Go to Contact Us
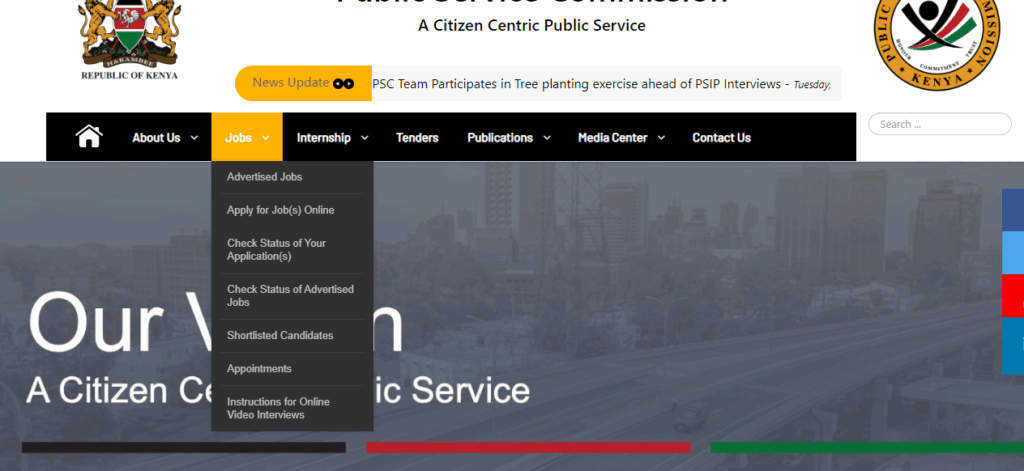Image resolution: width=1024 pixels, height=471 pixels. pos(722,138)
